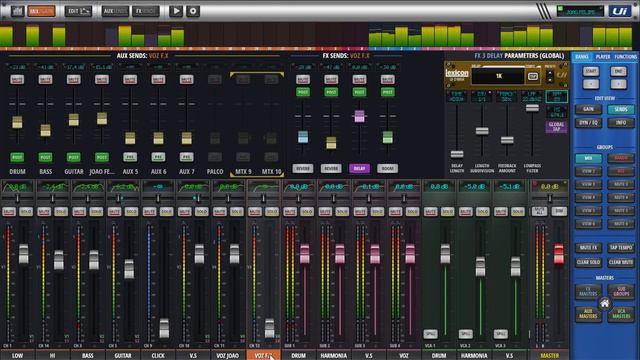
Task: Click the DELAY LENGTH parameter fader
Action: point(457,154)
